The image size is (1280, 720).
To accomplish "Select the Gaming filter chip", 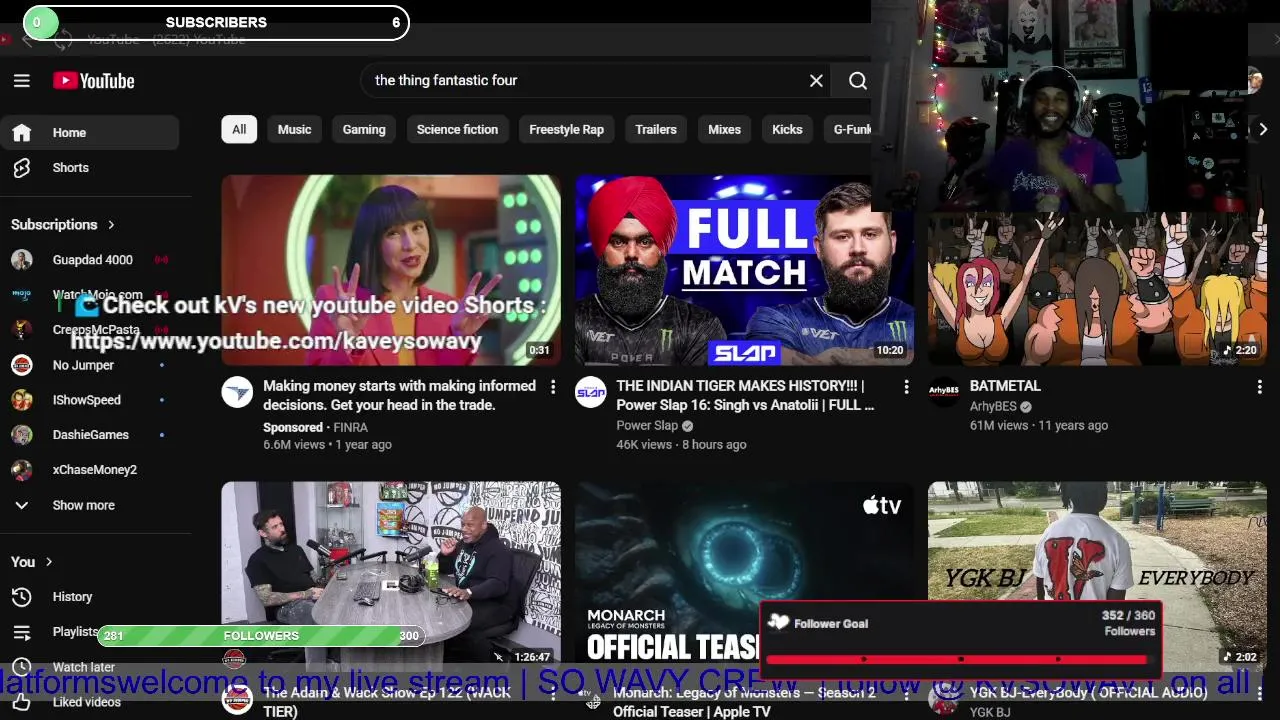I will coord(364,129).
